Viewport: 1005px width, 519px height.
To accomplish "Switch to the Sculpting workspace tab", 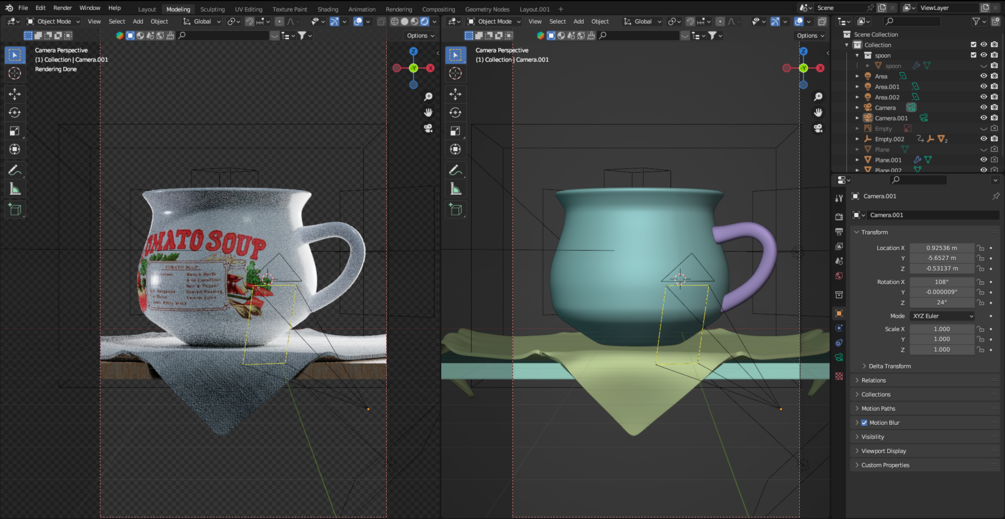I will tap(212, 10).
